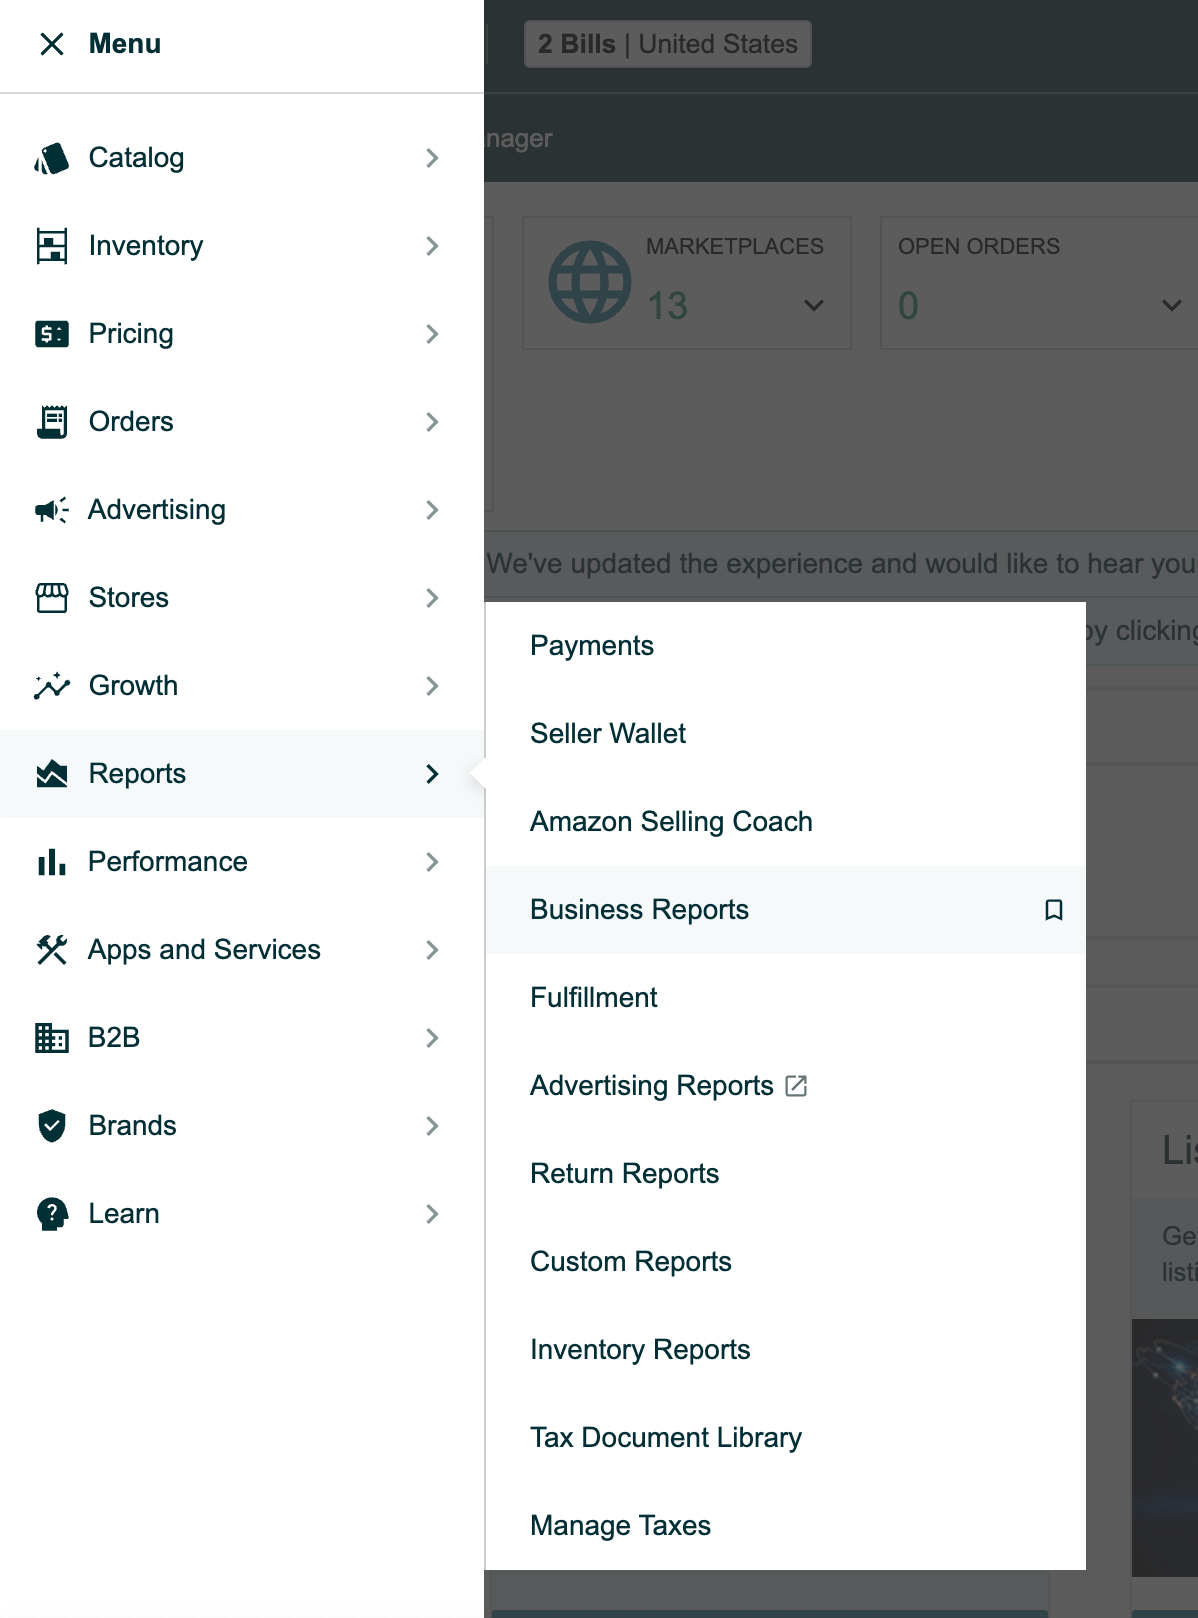
Task: Click the Inventory shelves icon
Action: 52,246
